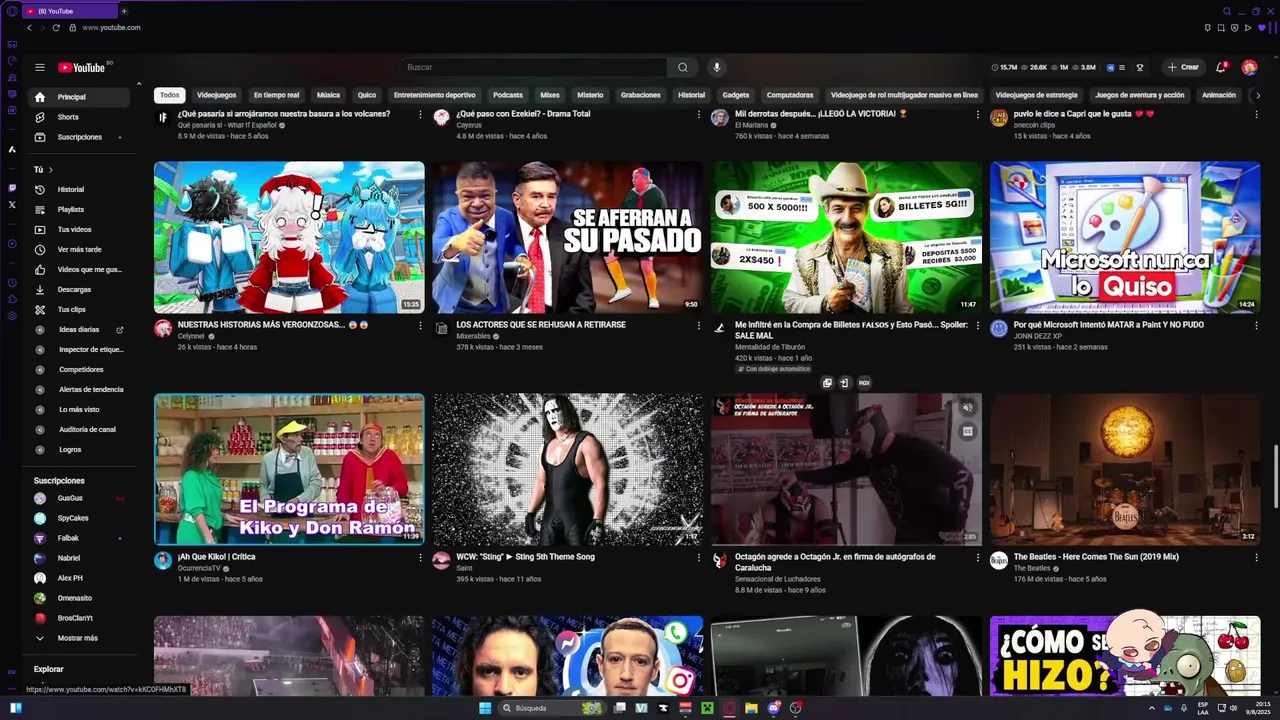Open options for The Beatles video
The height and width of the screenshot is (720, 1280).
[x=1256, y=558]
